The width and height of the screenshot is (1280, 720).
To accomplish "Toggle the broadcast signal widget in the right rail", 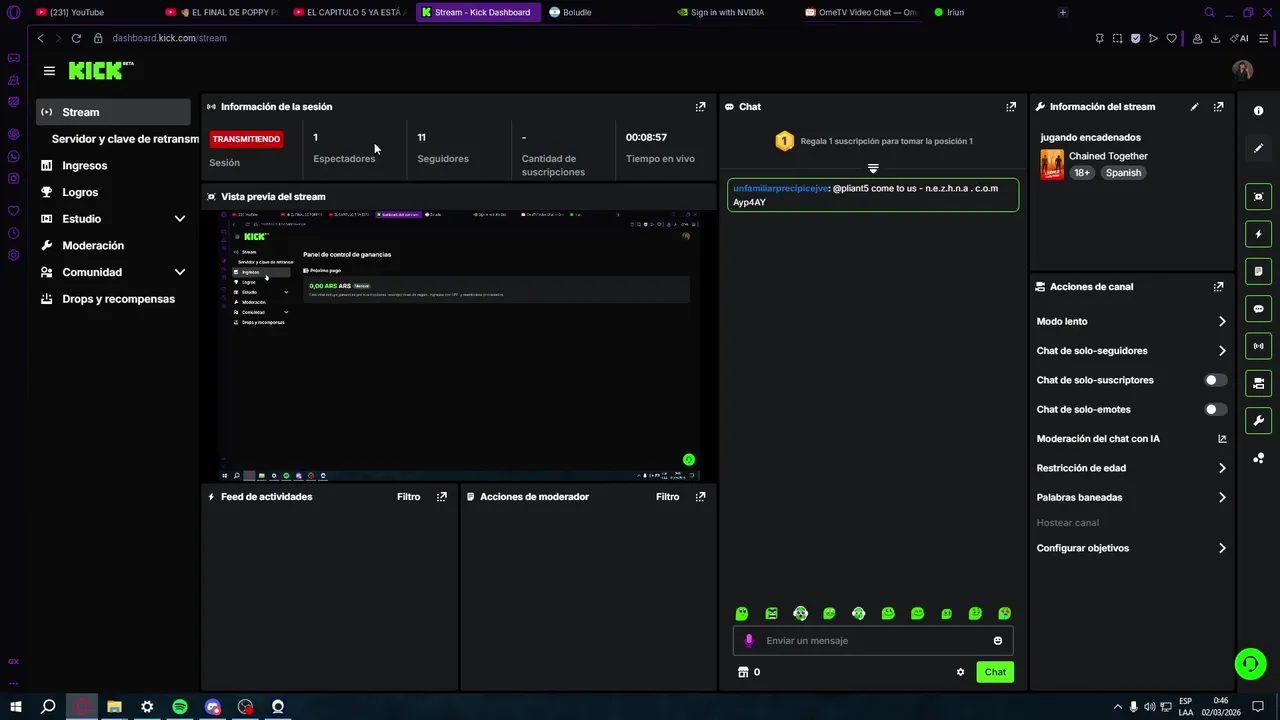I will click(x=1258, y=346).
